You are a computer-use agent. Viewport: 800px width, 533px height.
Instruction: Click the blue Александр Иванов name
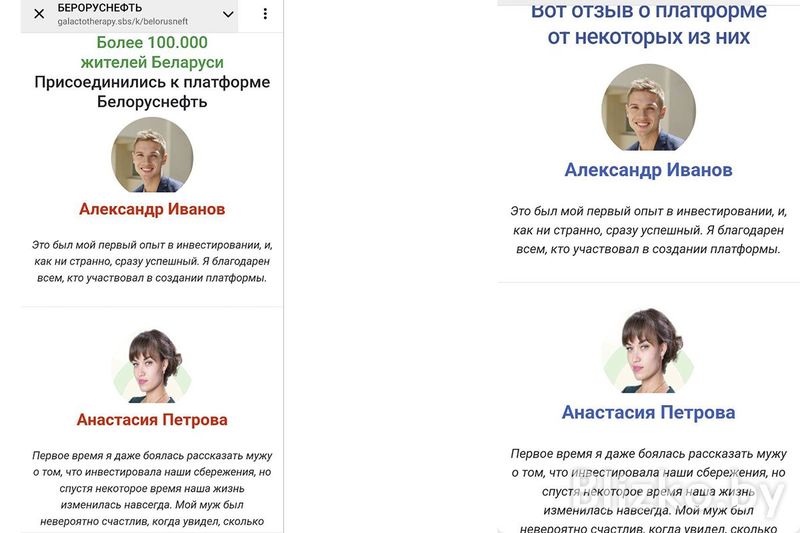click(x=648, y=170)
